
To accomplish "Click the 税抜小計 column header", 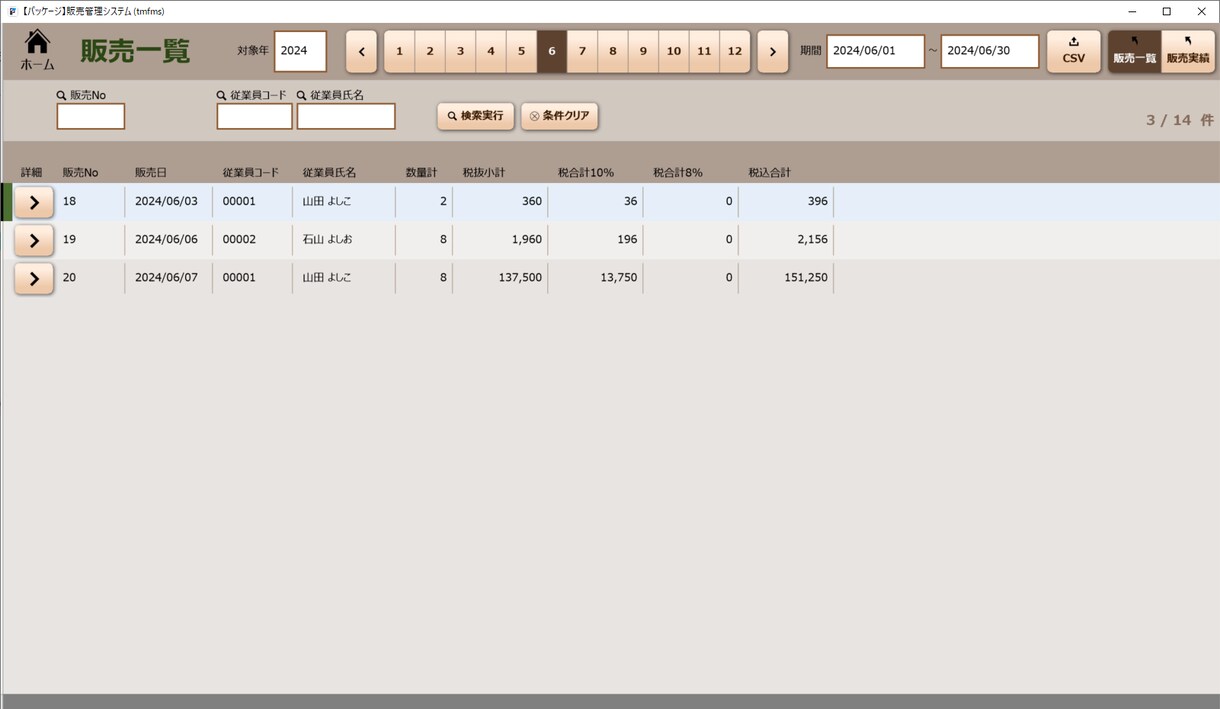I will (x=484, y=173).
